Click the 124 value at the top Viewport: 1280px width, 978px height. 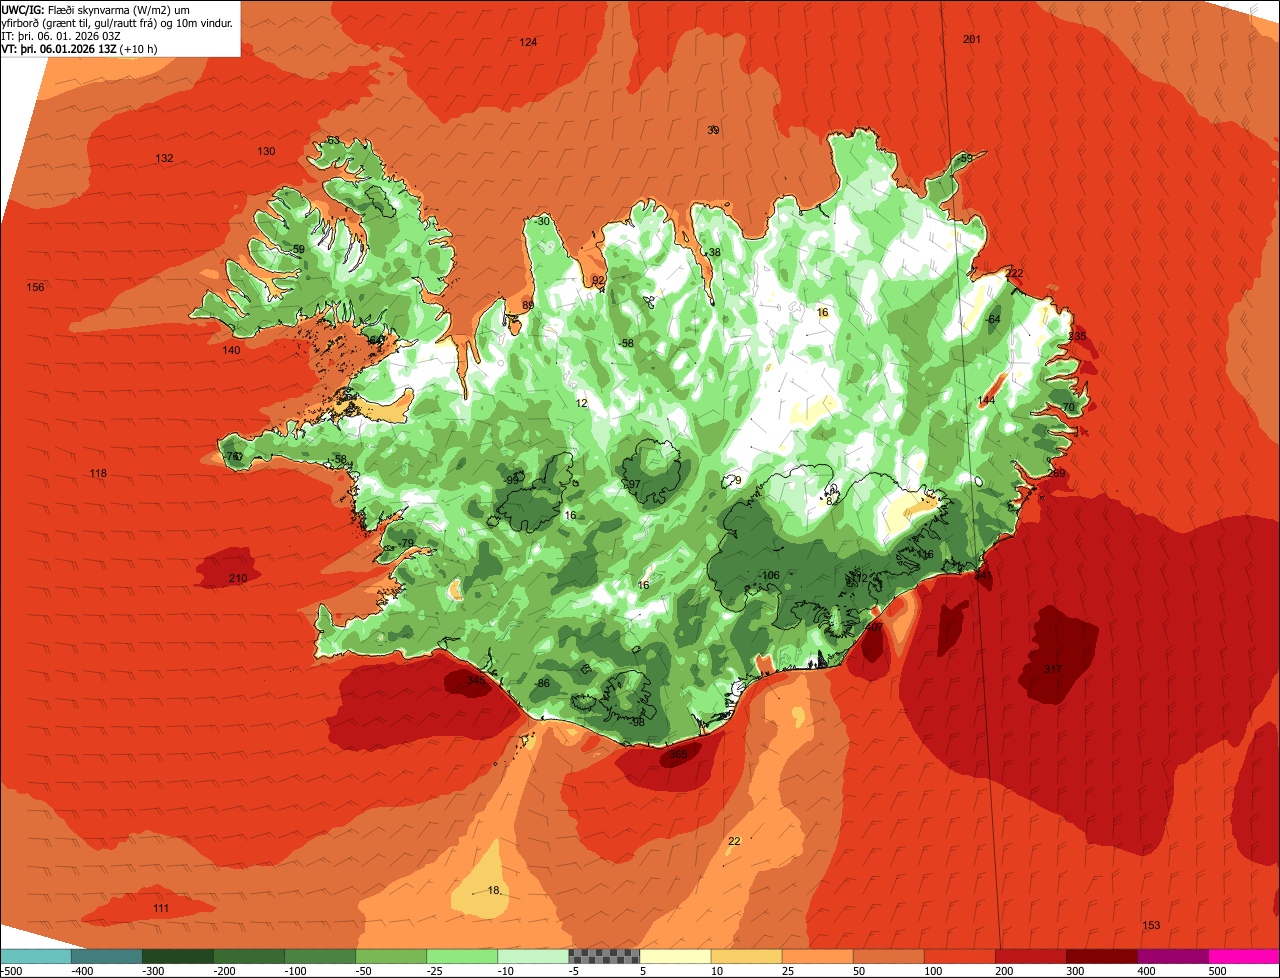(x=529, y=42)
